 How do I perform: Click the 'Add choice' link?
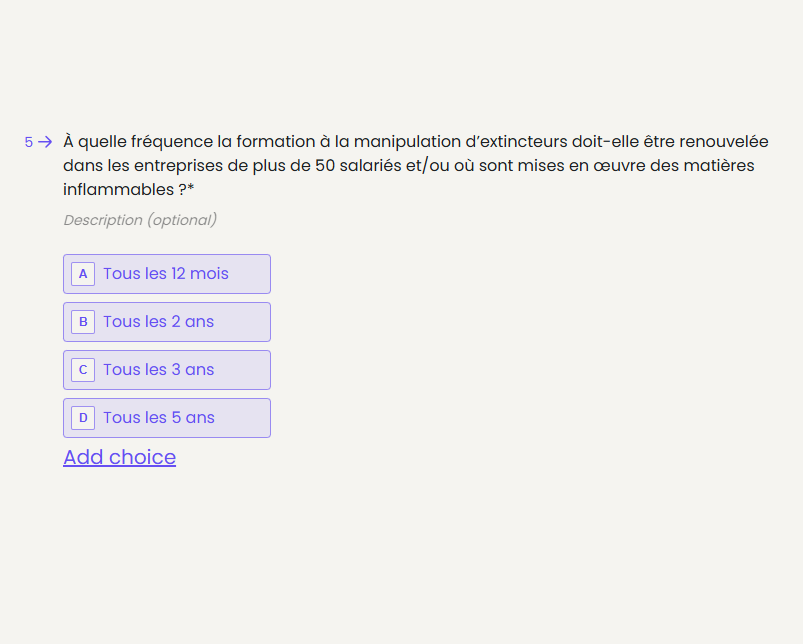[x=119, y=457]
